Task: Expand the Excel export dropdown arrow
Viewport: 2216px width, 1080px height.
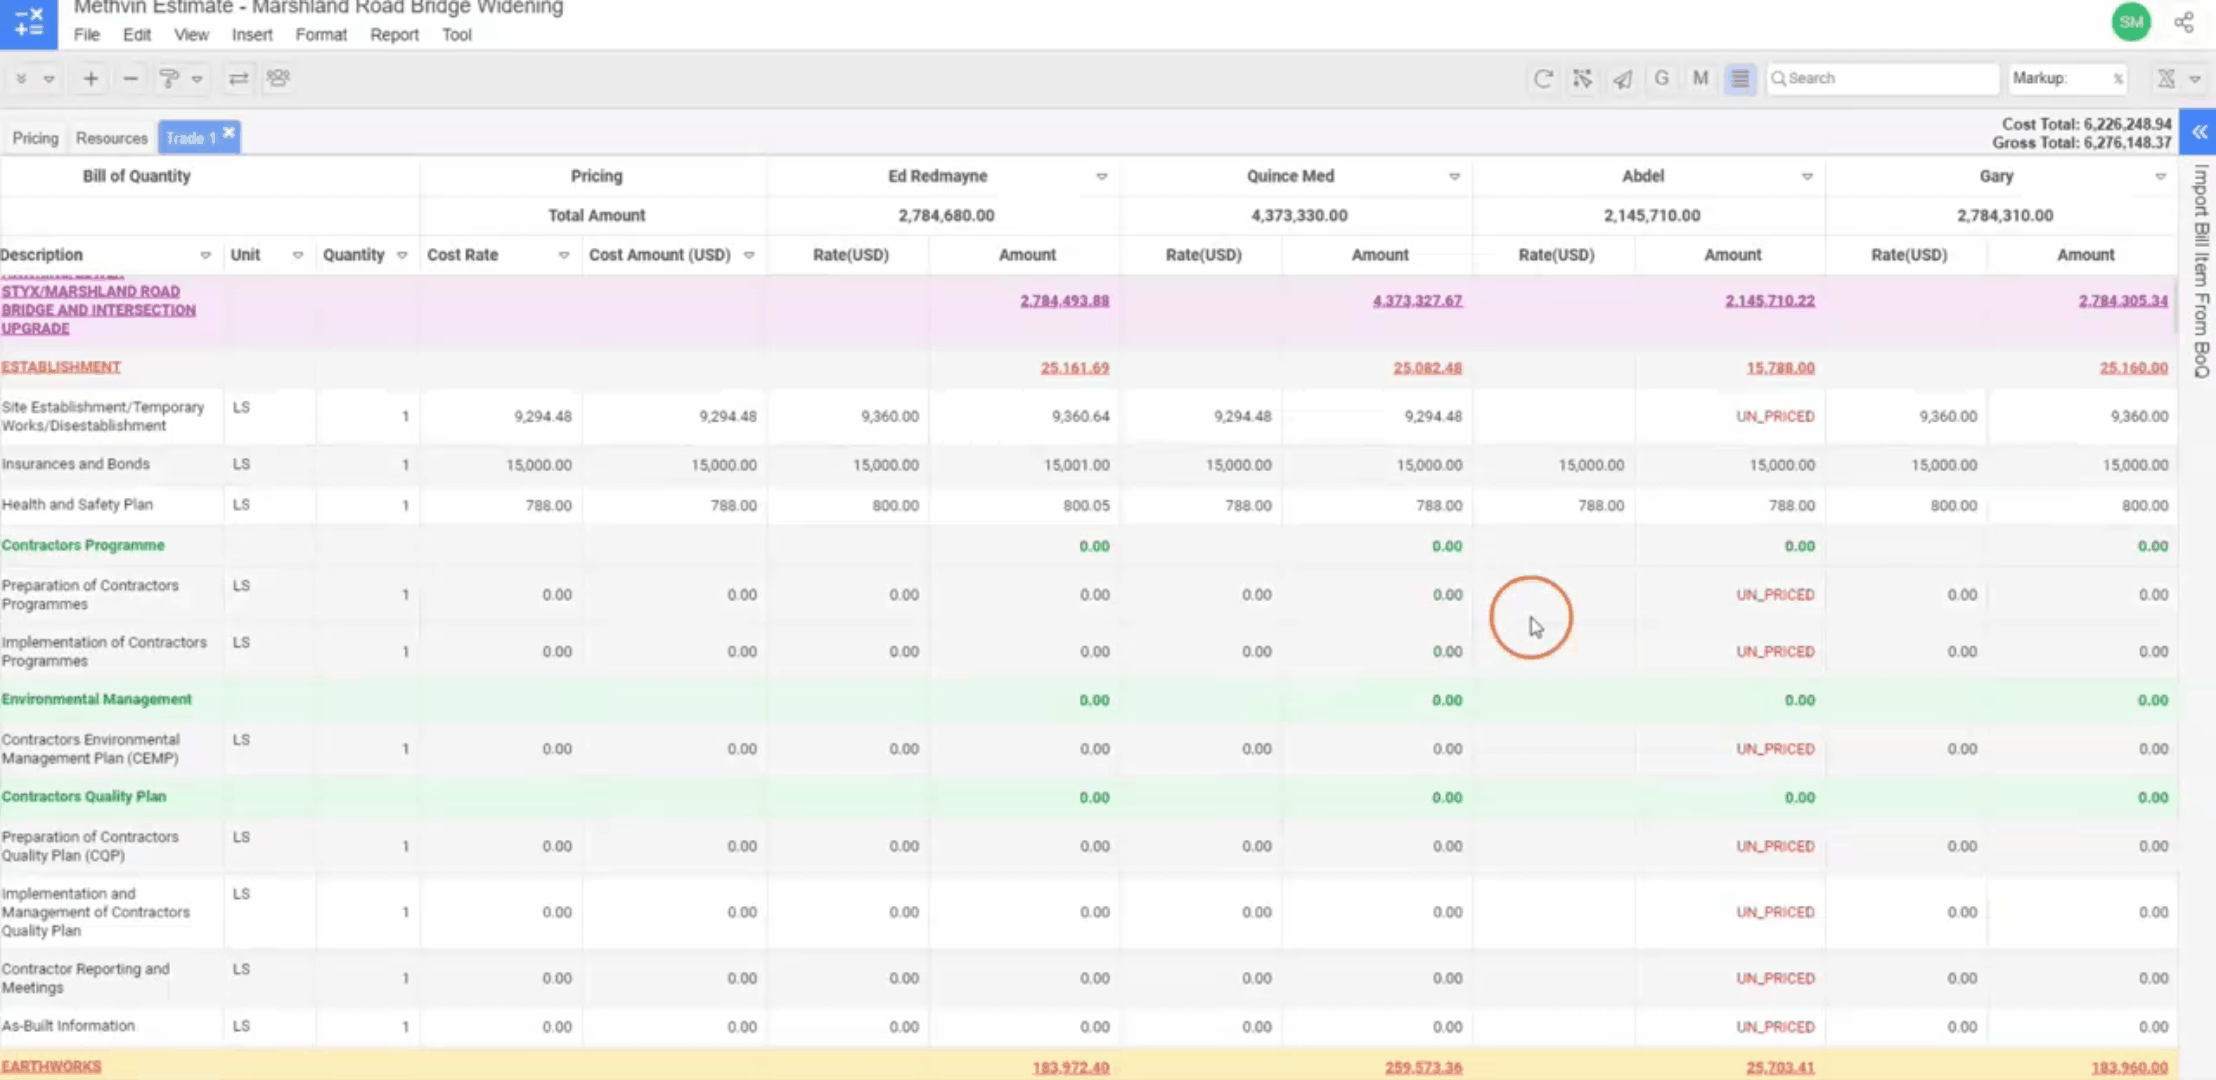Action: click(x=2195, y=78)
